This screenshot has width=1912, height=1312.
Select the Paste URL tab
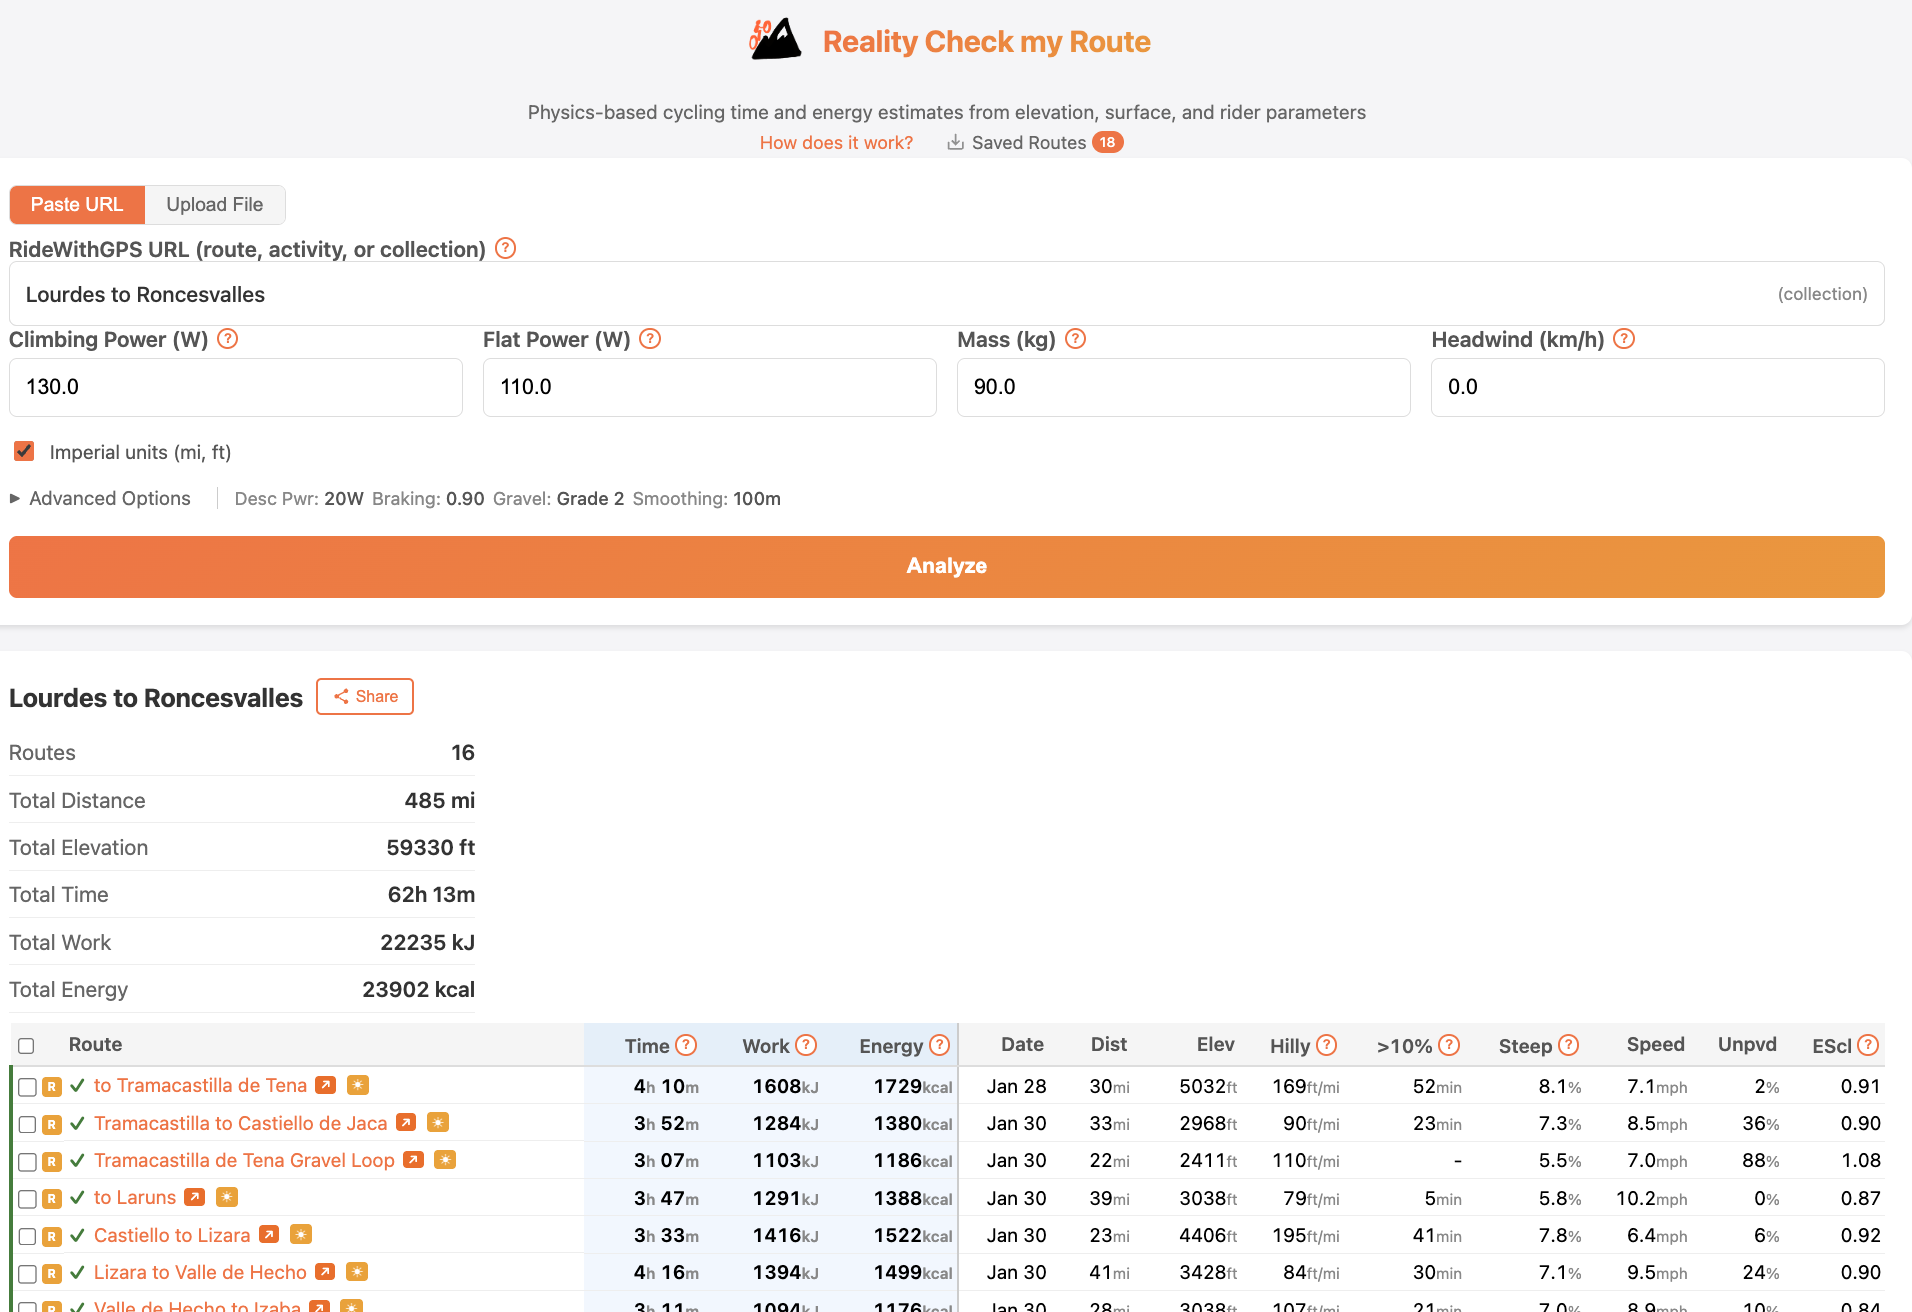[77, 204]
